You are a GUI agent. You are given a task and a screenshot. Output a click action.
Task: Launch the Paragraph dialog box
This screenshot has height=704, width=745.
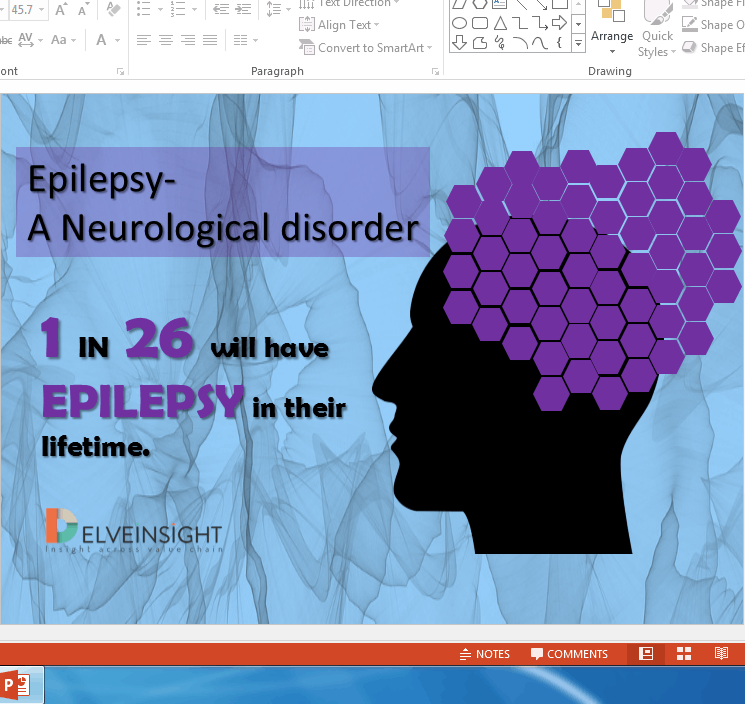[x=435, y=71]
